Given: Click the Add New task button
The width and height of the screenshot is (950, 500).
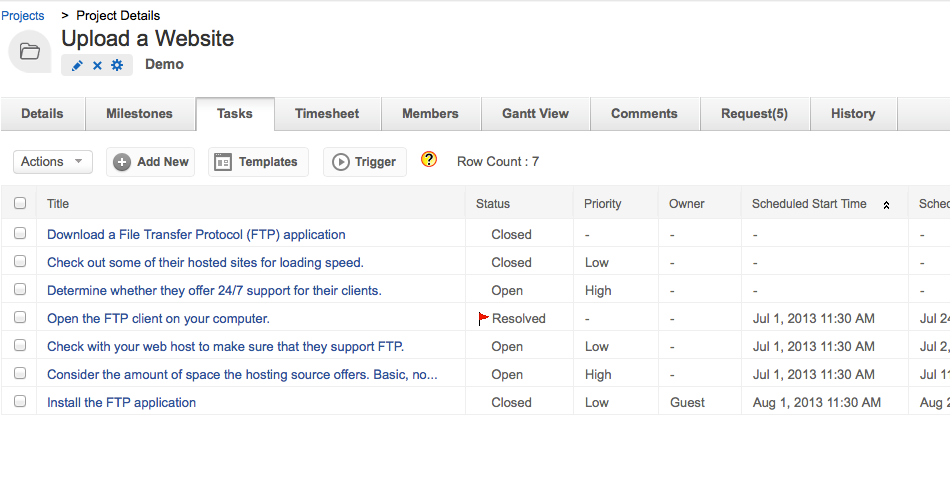Looking at the screenshot, I should (x=151, y=162).
